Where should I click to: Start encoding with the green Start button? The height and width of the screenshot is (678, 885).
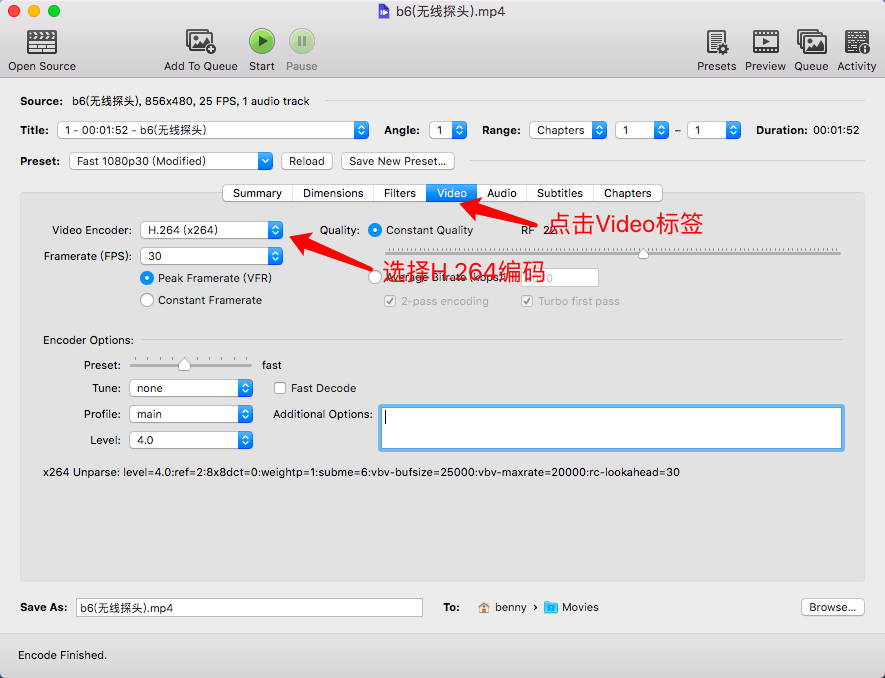262,41
